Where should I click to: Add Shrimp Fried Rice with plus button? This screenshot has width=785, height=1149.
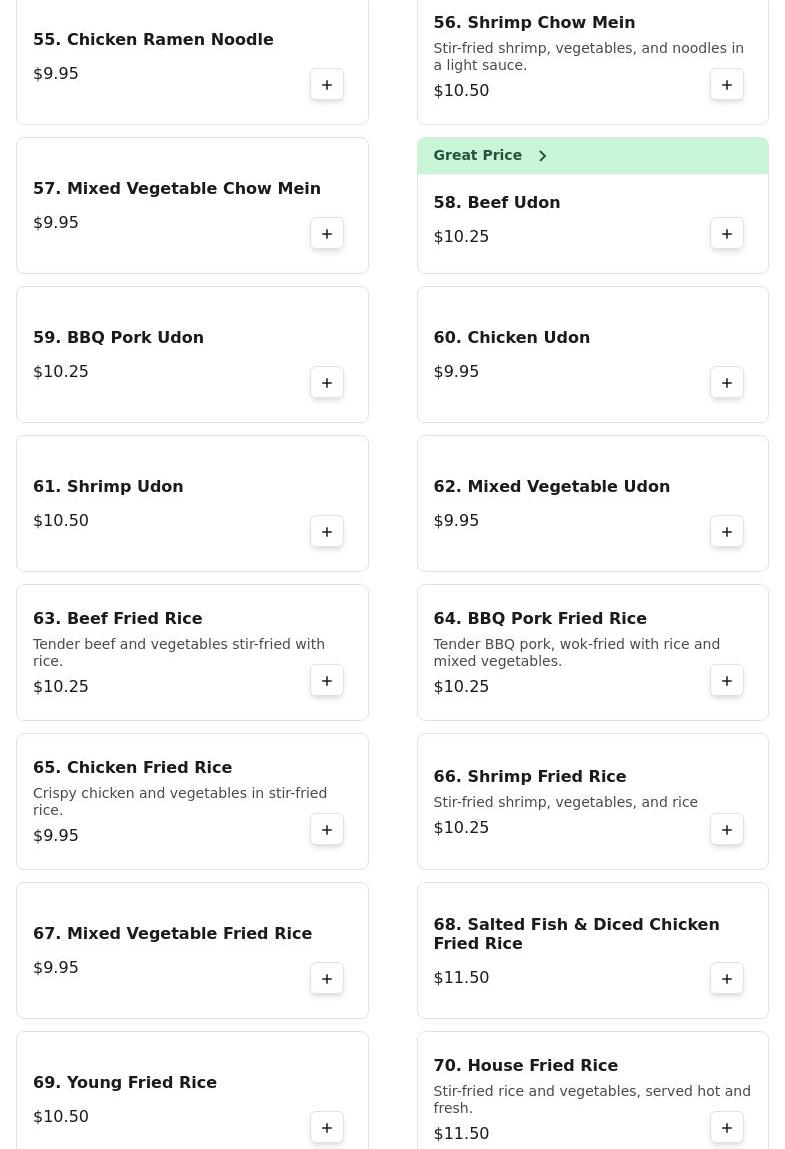pyautogui.click(x=727, y=830)
